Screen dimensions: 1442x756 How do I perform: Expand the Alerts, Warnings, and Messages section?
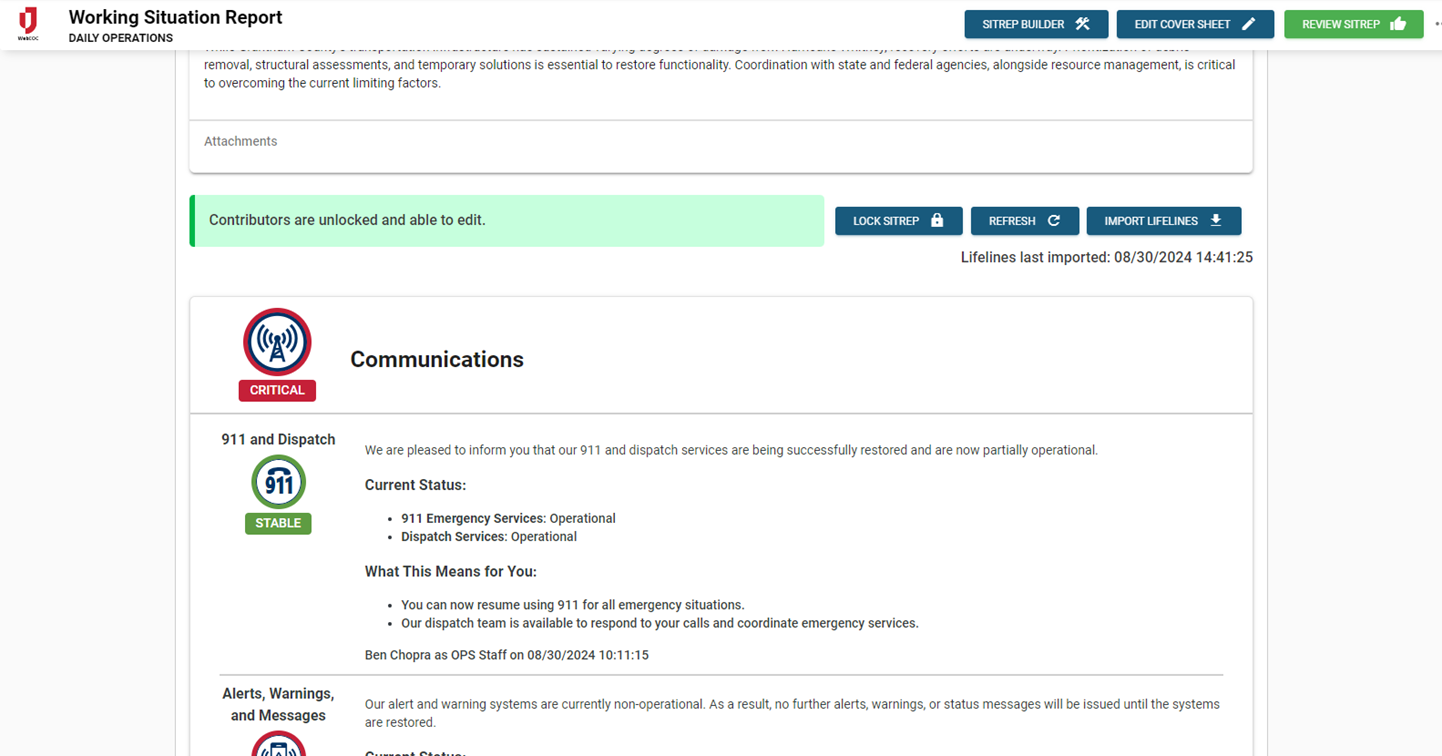click(279, 704)
